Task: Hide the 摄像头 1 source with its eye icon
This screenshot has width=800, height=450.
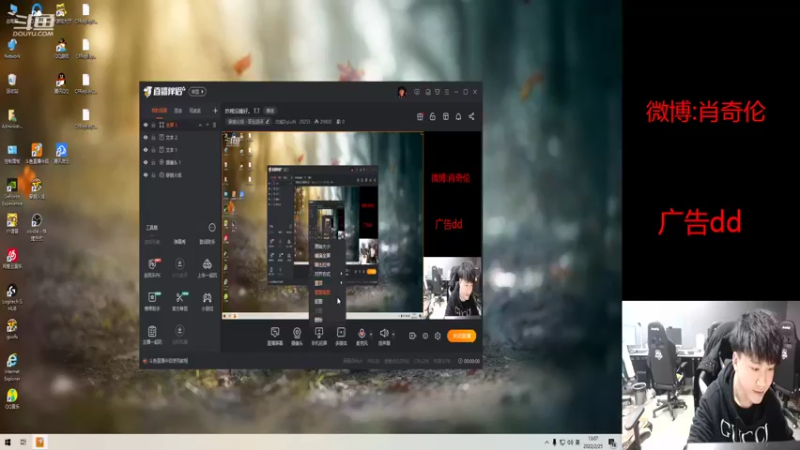Action: (x=145, y=162)
